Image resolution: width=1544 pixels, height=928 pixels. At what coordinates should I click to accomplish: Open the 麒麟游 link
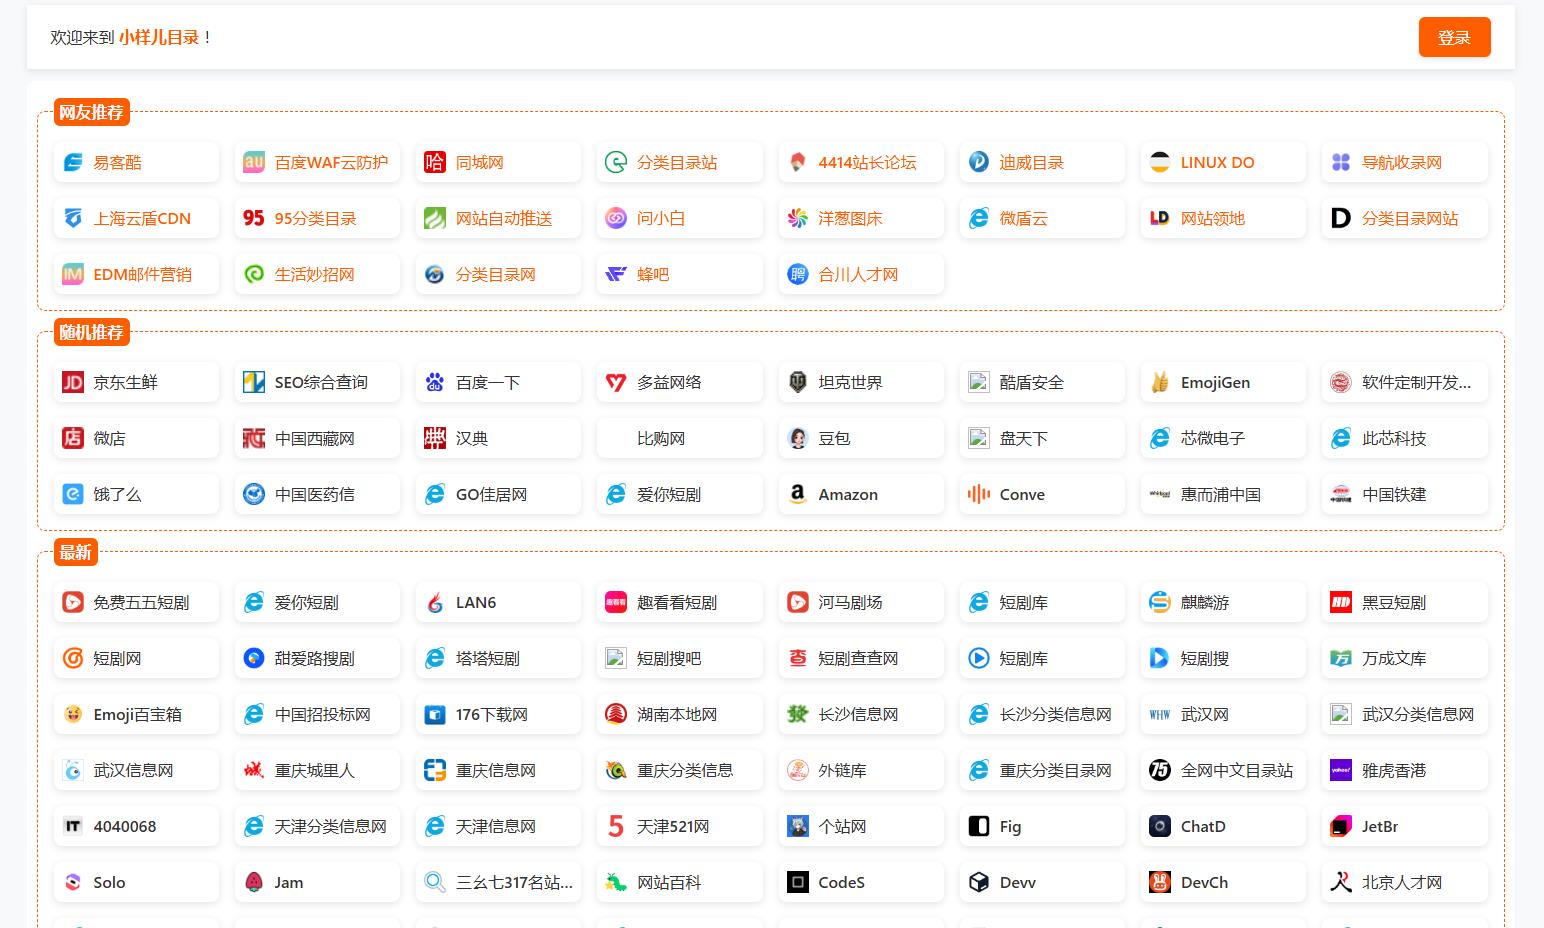(1205, 602)
